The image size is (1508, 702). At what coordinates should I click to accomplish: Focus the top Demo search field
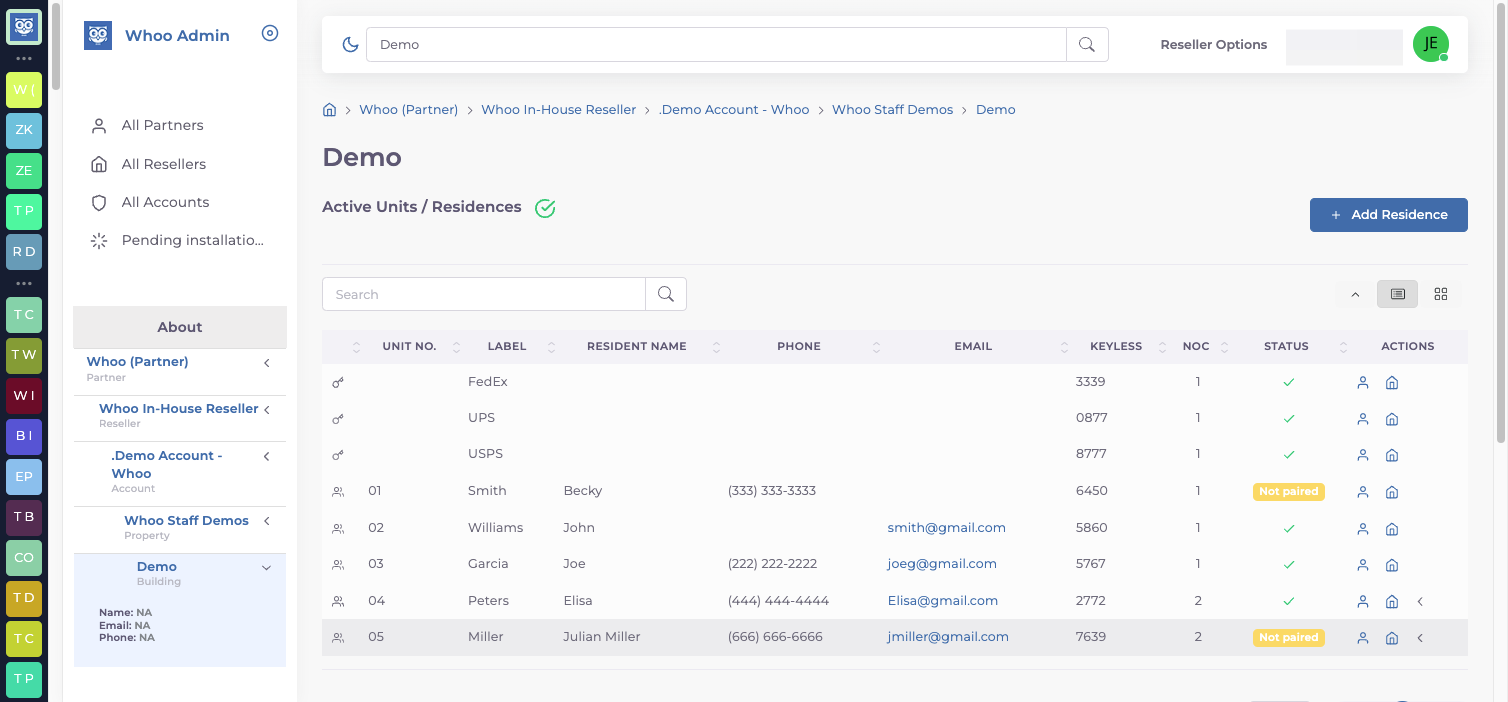(x=717, y=45)
